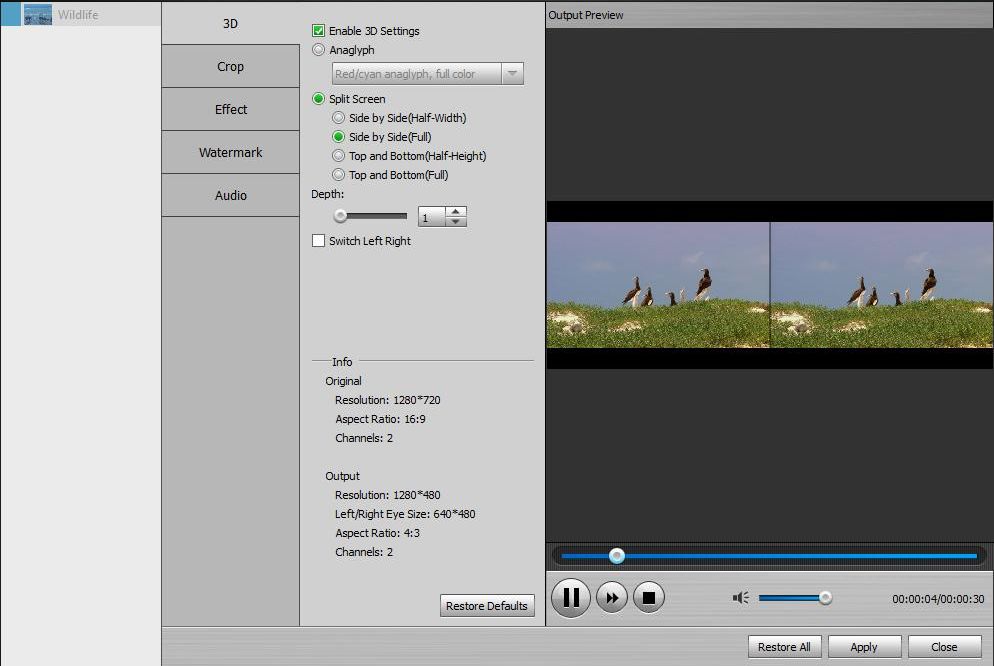The image size is (994, 666).
Task: Click Restore Defaults
Action: [487, 605]
